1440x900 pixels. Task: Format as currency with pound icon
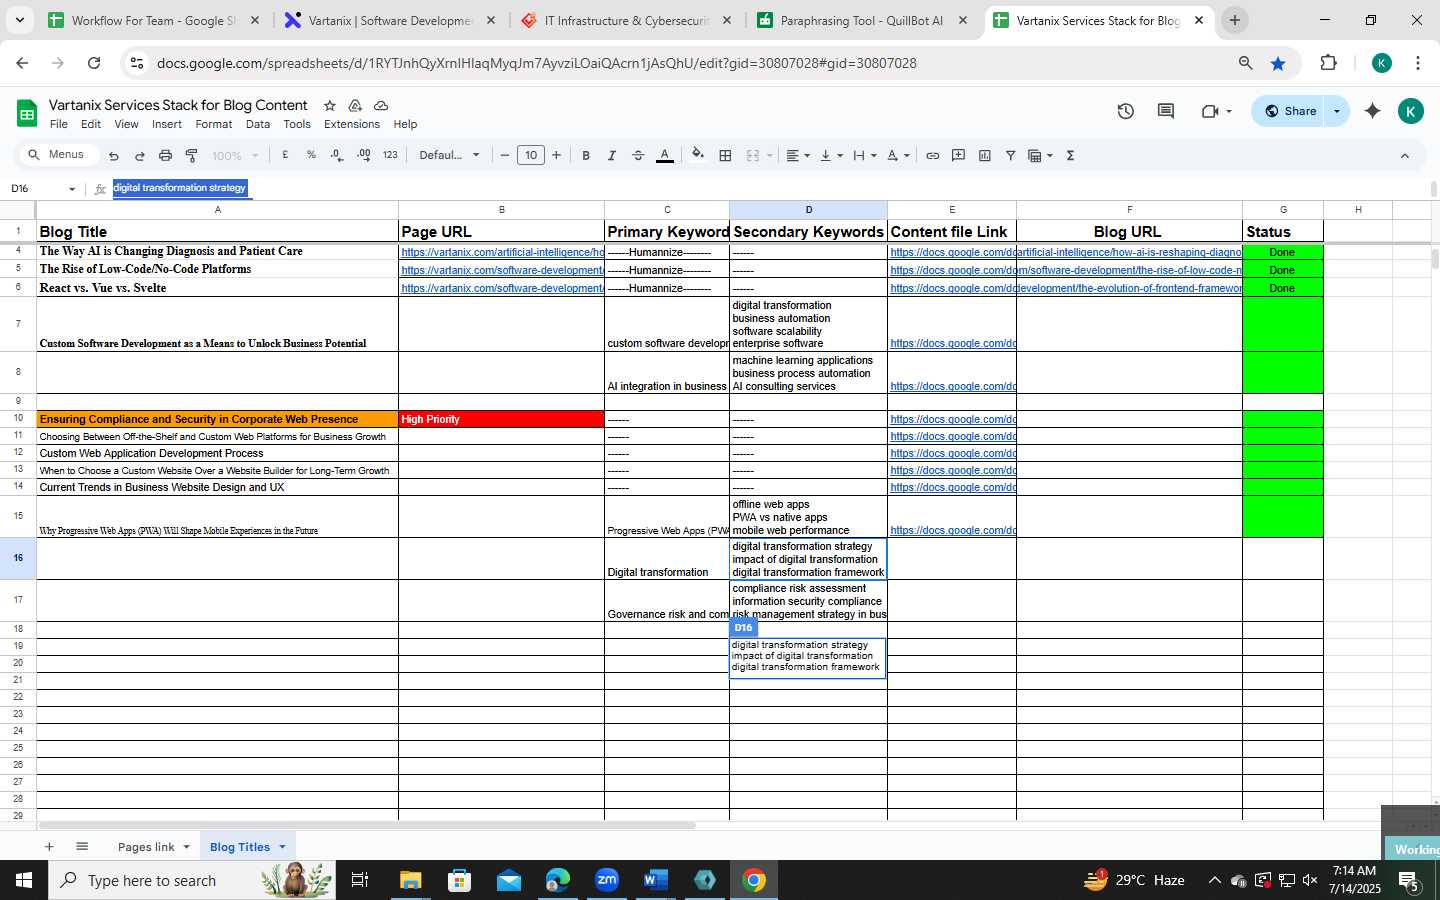[x=285, y=155]
